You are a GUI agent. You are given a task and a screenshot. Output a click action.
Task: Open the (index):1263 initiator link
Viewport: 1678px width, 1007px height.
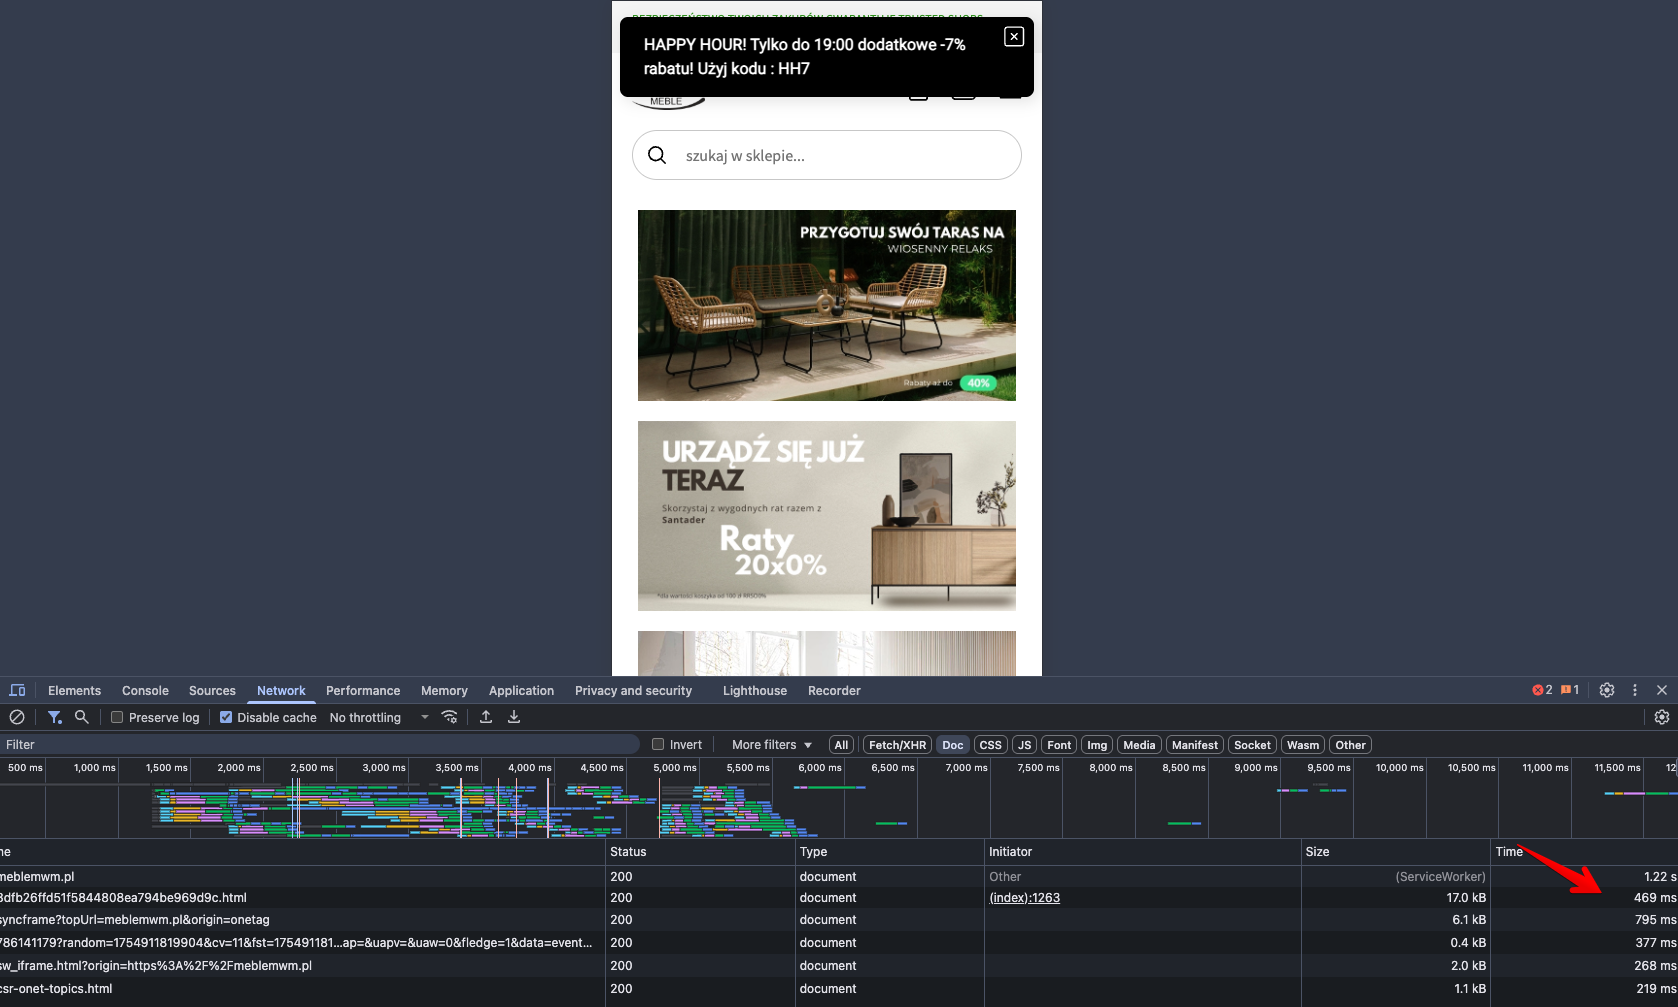1024,898
